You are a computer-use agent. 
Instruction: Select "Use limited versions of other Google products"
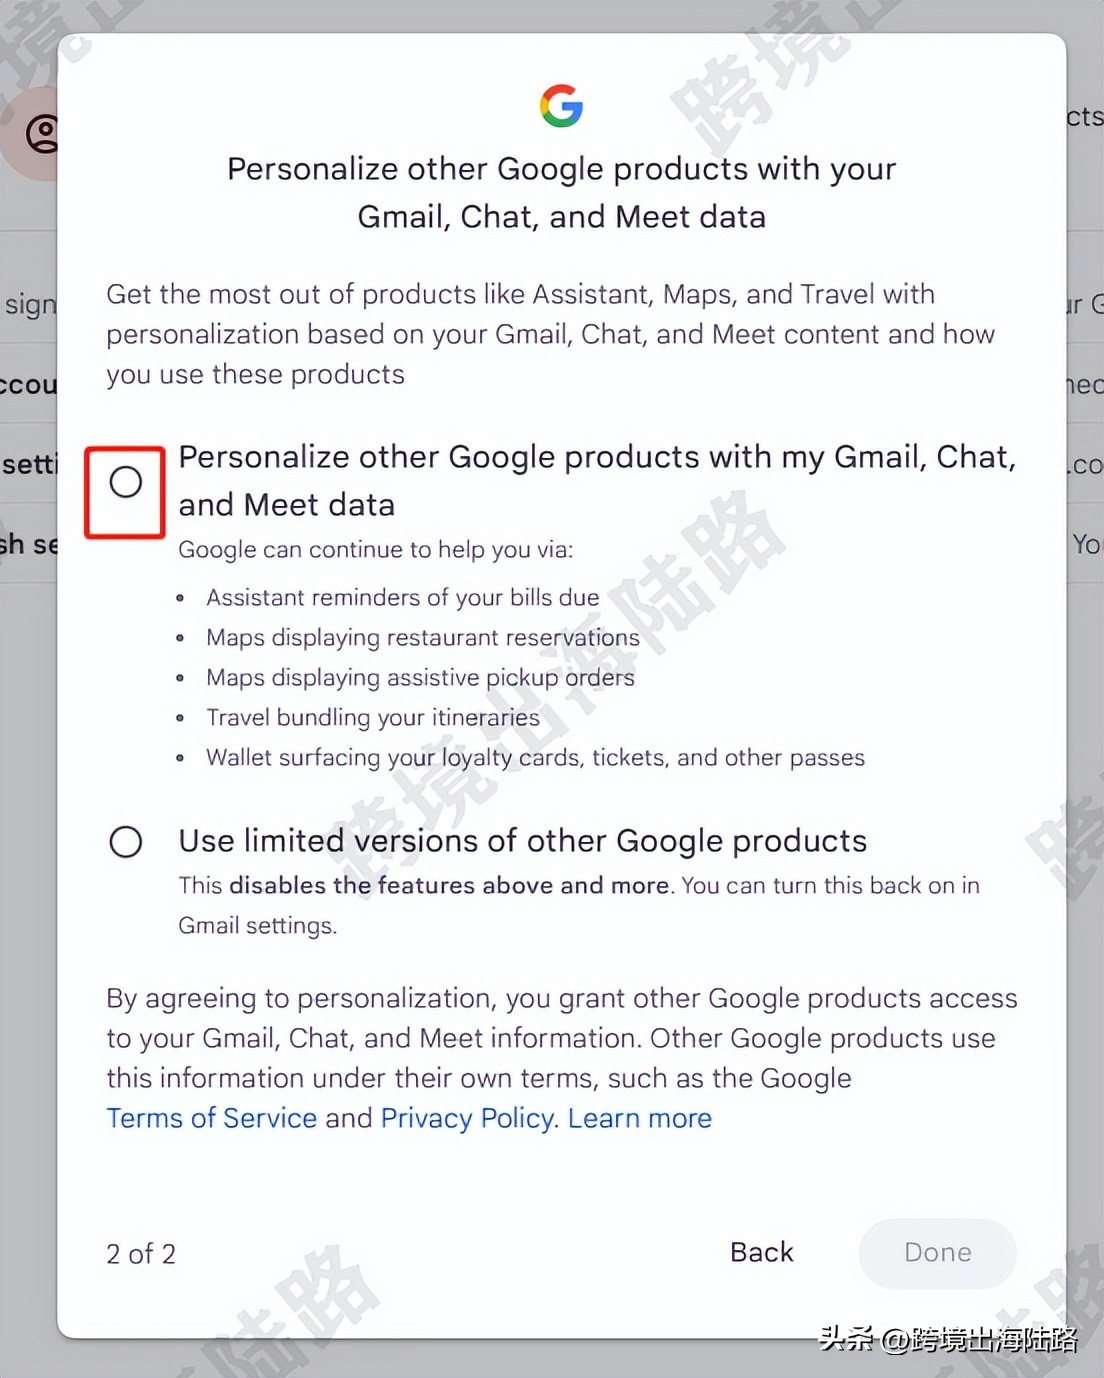(125, 841)
